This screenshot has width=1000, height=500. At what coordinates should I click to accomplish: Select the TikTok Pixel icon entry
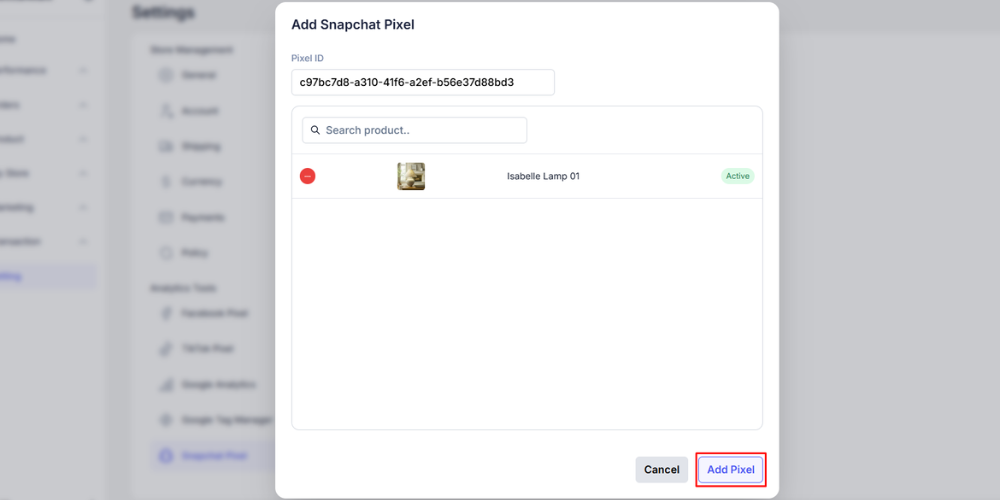[166, 349]
